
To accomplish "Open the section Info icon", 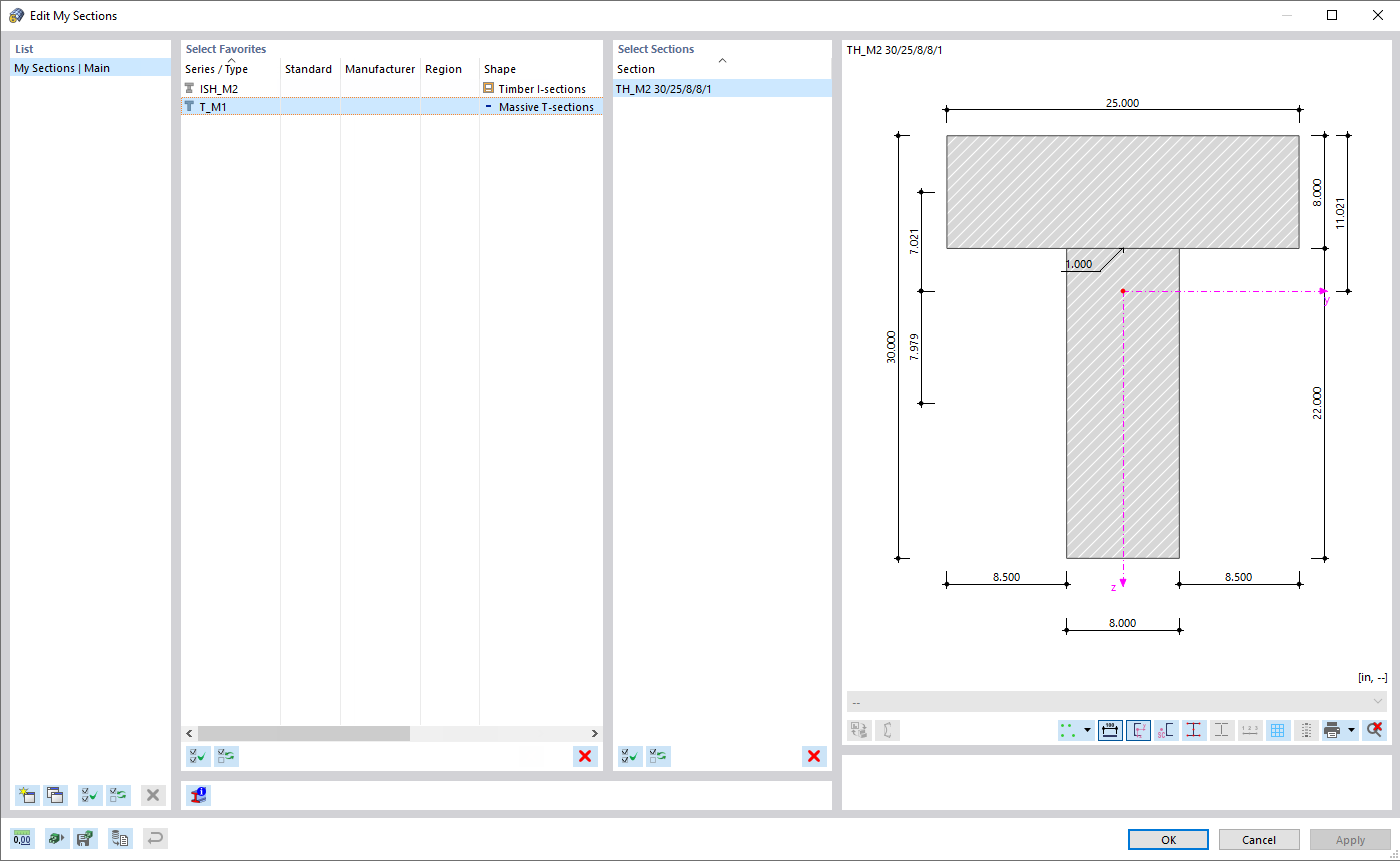I will (x=197, y=795).
